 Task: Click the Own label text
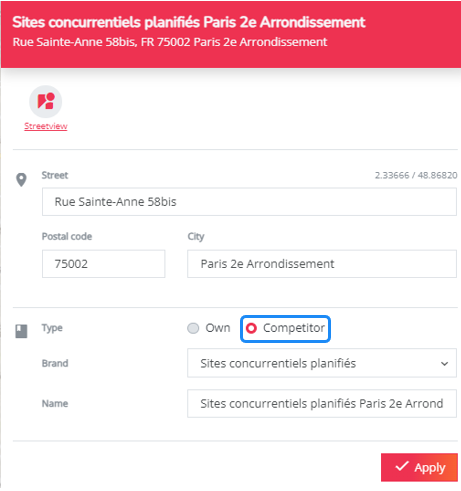218,328
